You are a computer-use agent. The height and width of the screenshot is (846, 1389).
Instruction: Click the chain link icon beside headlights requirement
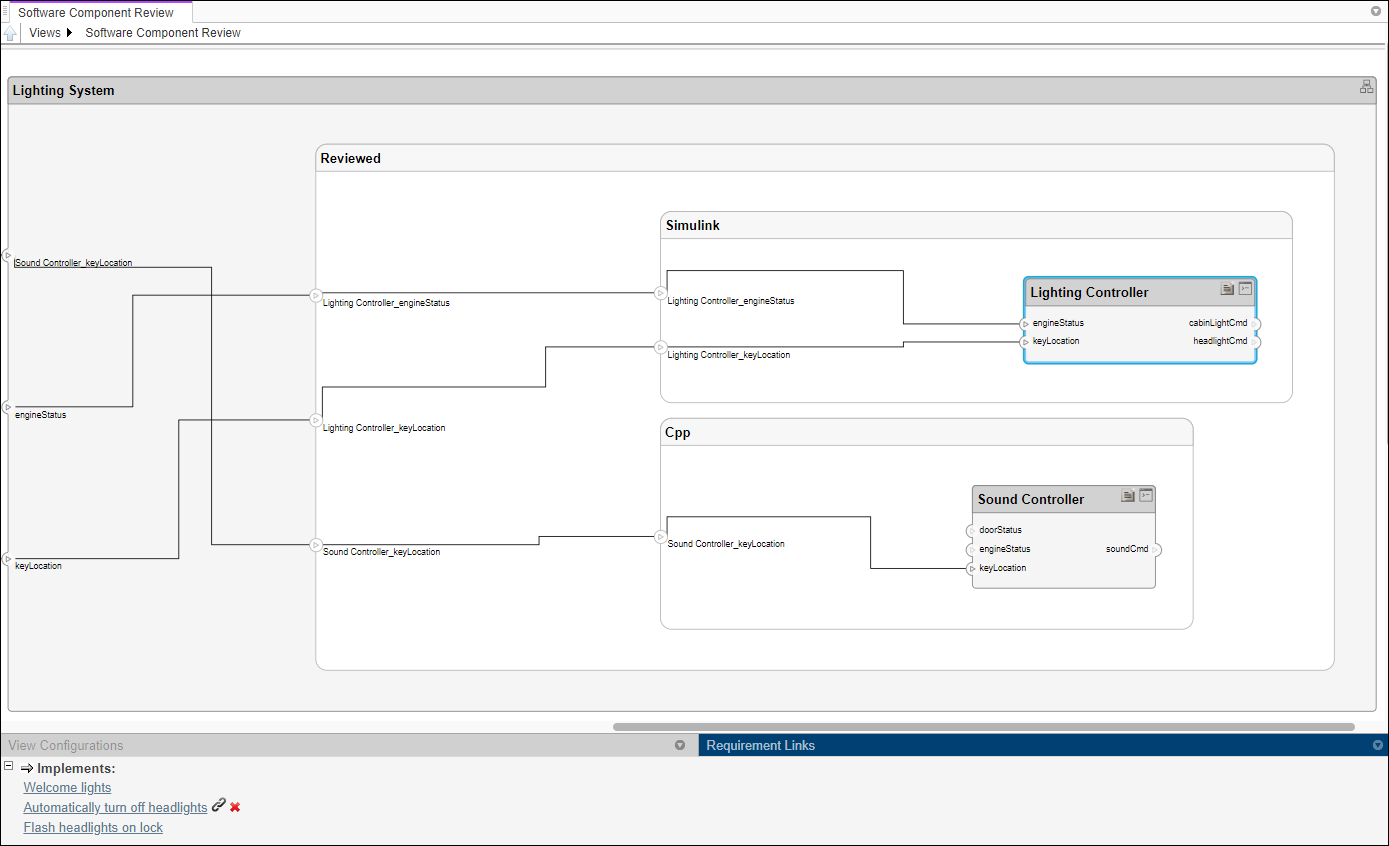tap(219, 806)
